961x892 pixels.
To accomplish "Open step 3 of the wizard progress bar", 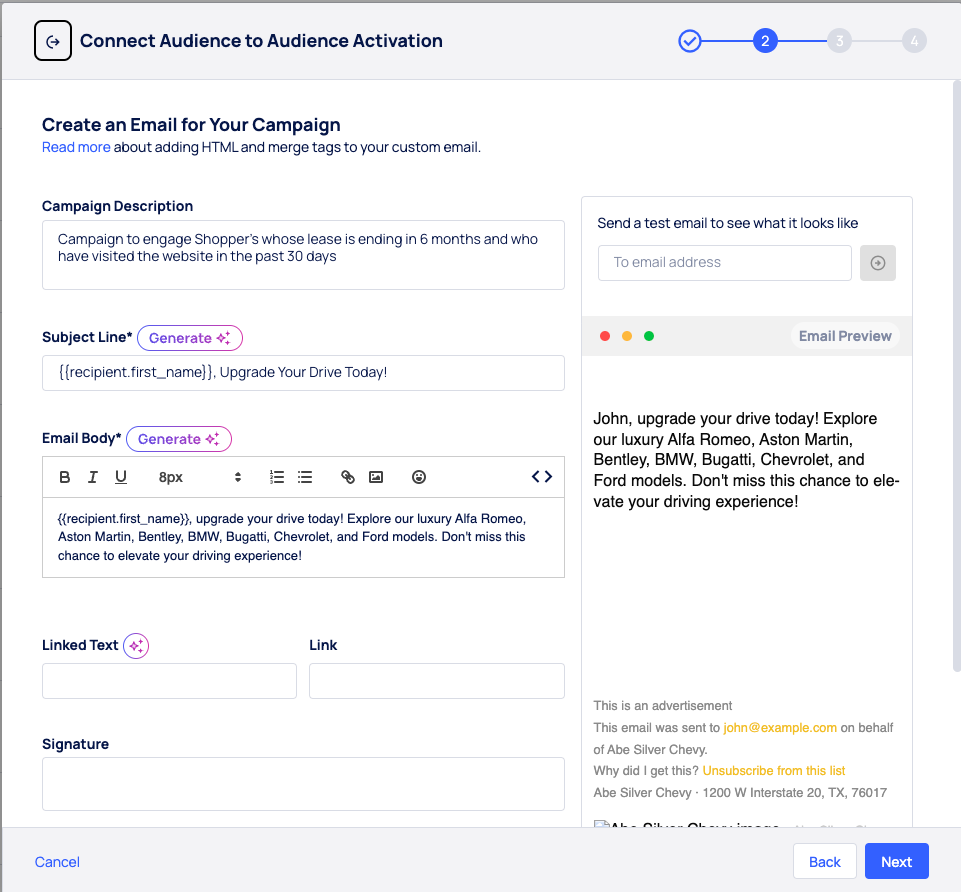I will pos(839,41).
